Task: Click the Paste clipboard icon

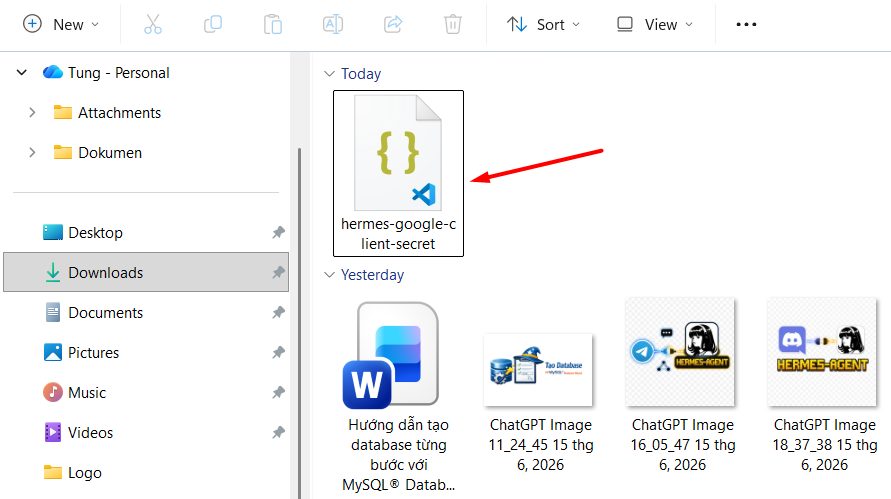Action: coord(273,24)
